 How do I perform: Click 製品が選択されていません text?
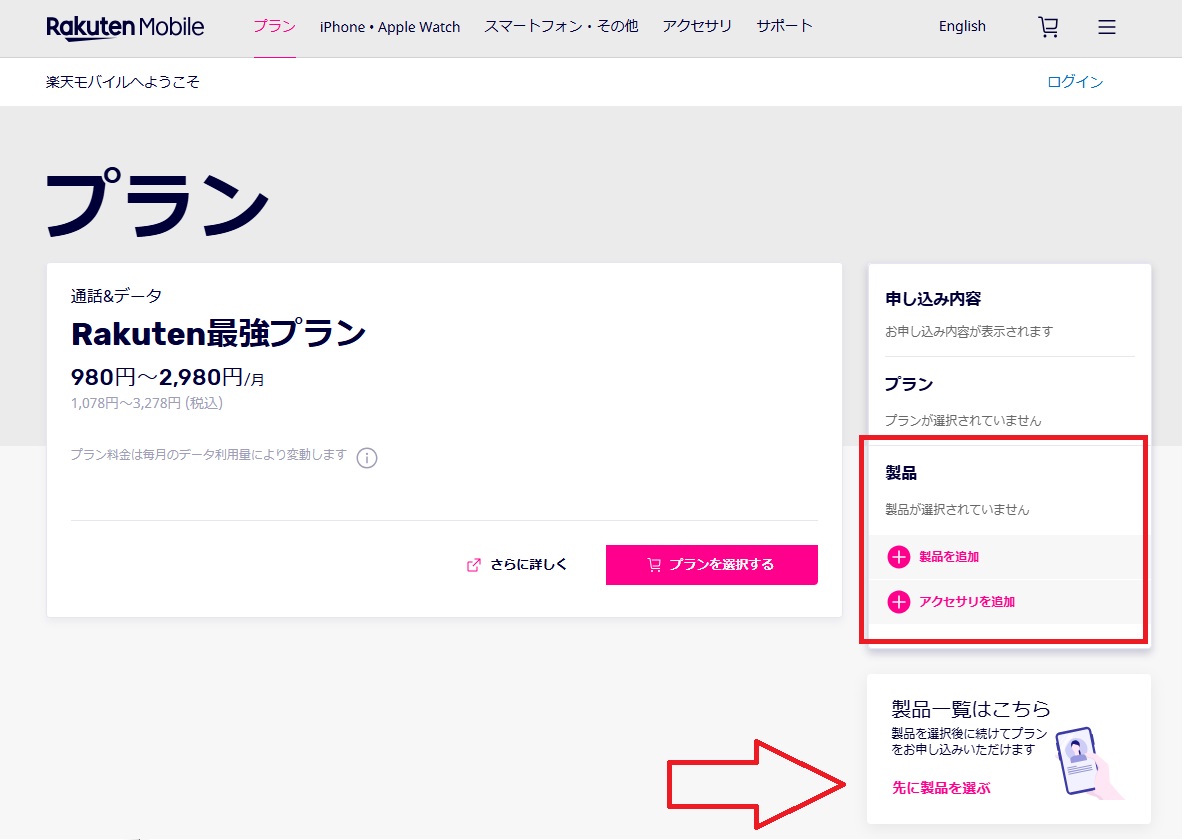pos(957,510)
